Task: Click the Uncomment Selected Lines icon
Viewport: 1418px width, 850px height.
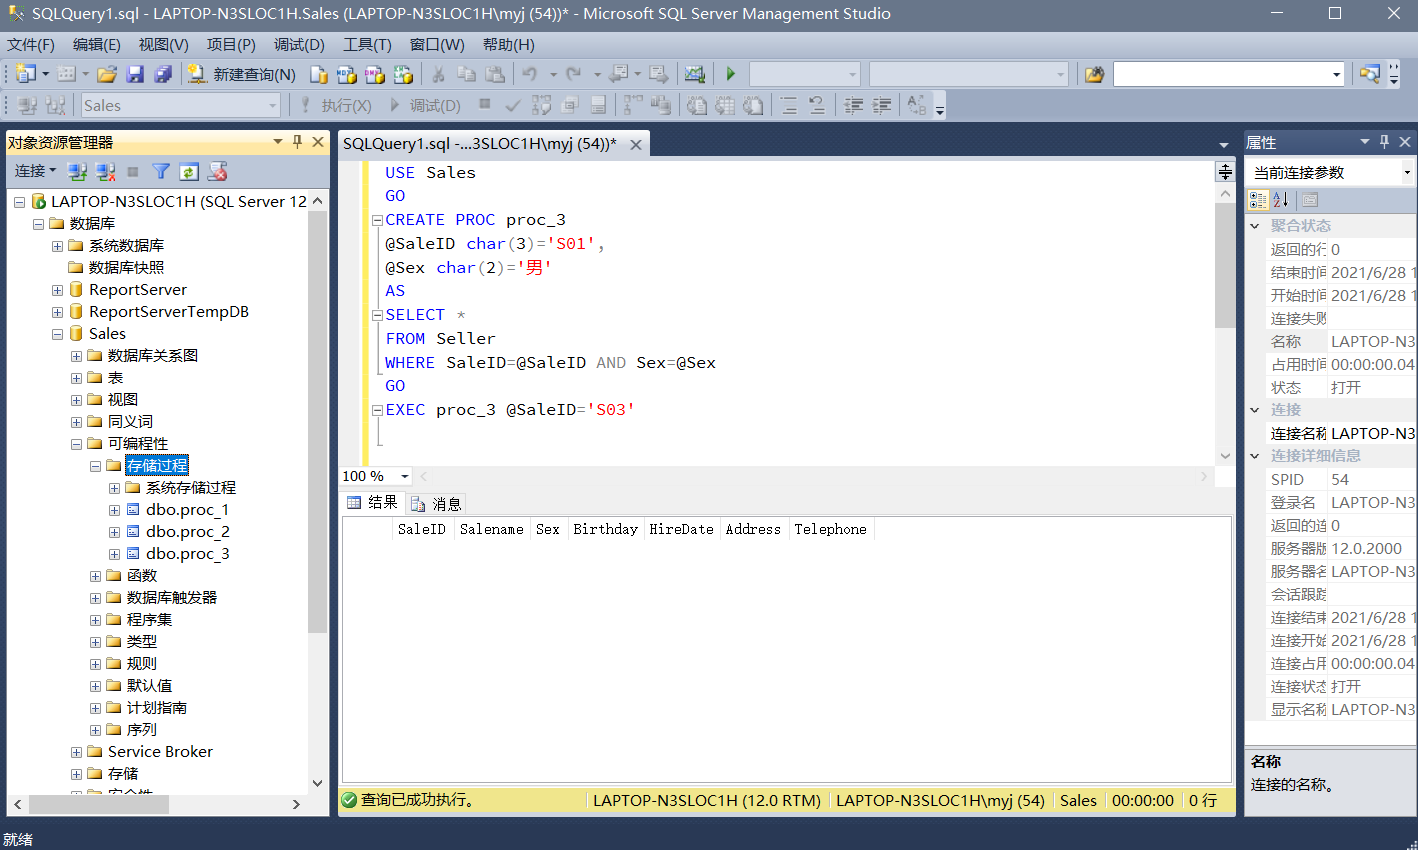Action: coord(817,105)
